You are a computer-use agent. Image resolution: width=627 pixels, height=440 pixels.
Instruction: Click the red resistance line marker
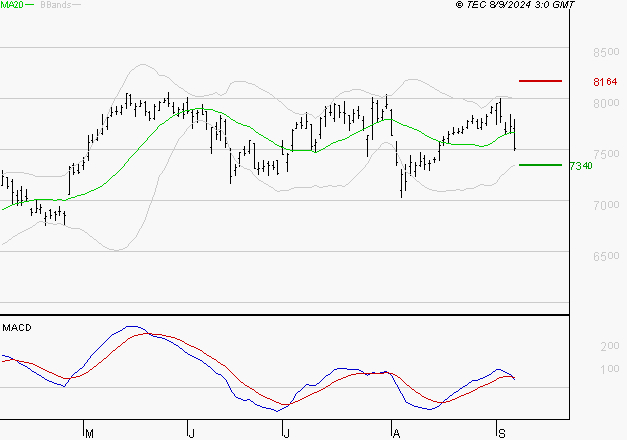point(540,81)
